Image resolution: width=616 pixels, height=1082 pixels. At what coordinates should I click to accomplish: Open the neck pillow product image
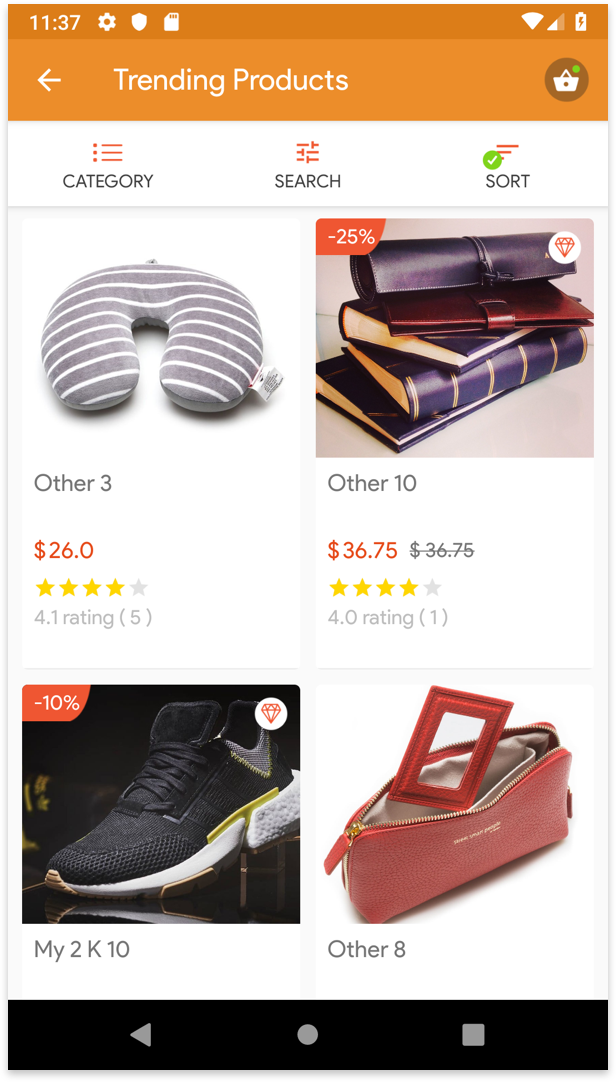coord(161,338)
